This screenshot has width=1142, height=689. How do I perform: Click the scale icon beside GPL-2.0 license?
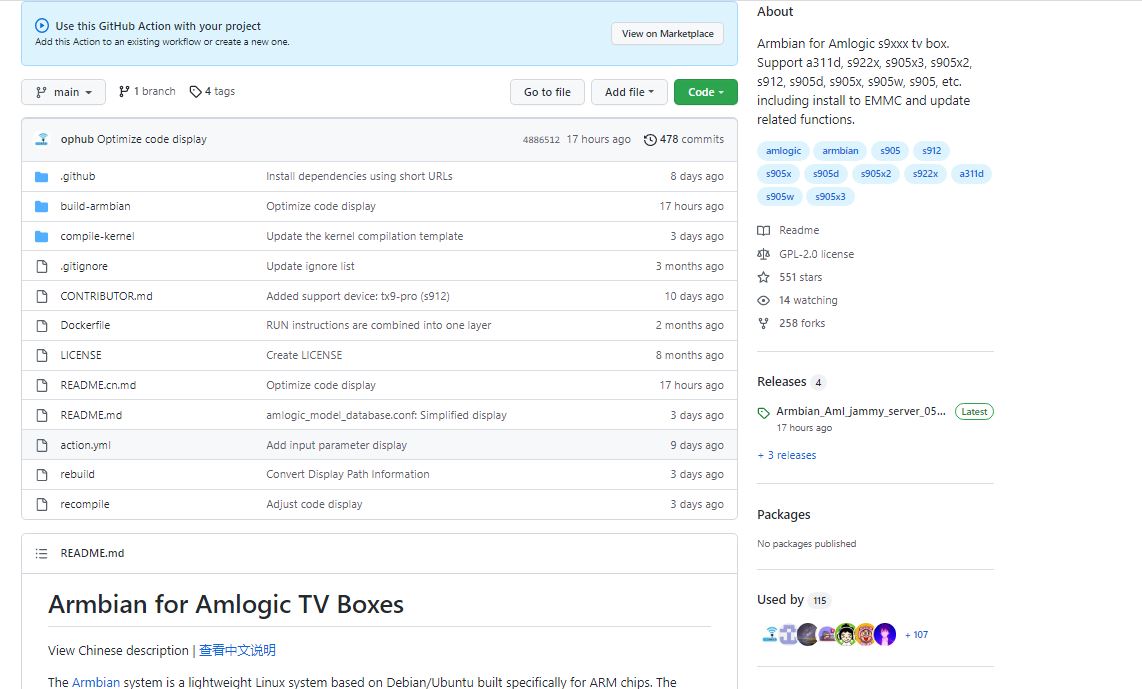[763, 254]
